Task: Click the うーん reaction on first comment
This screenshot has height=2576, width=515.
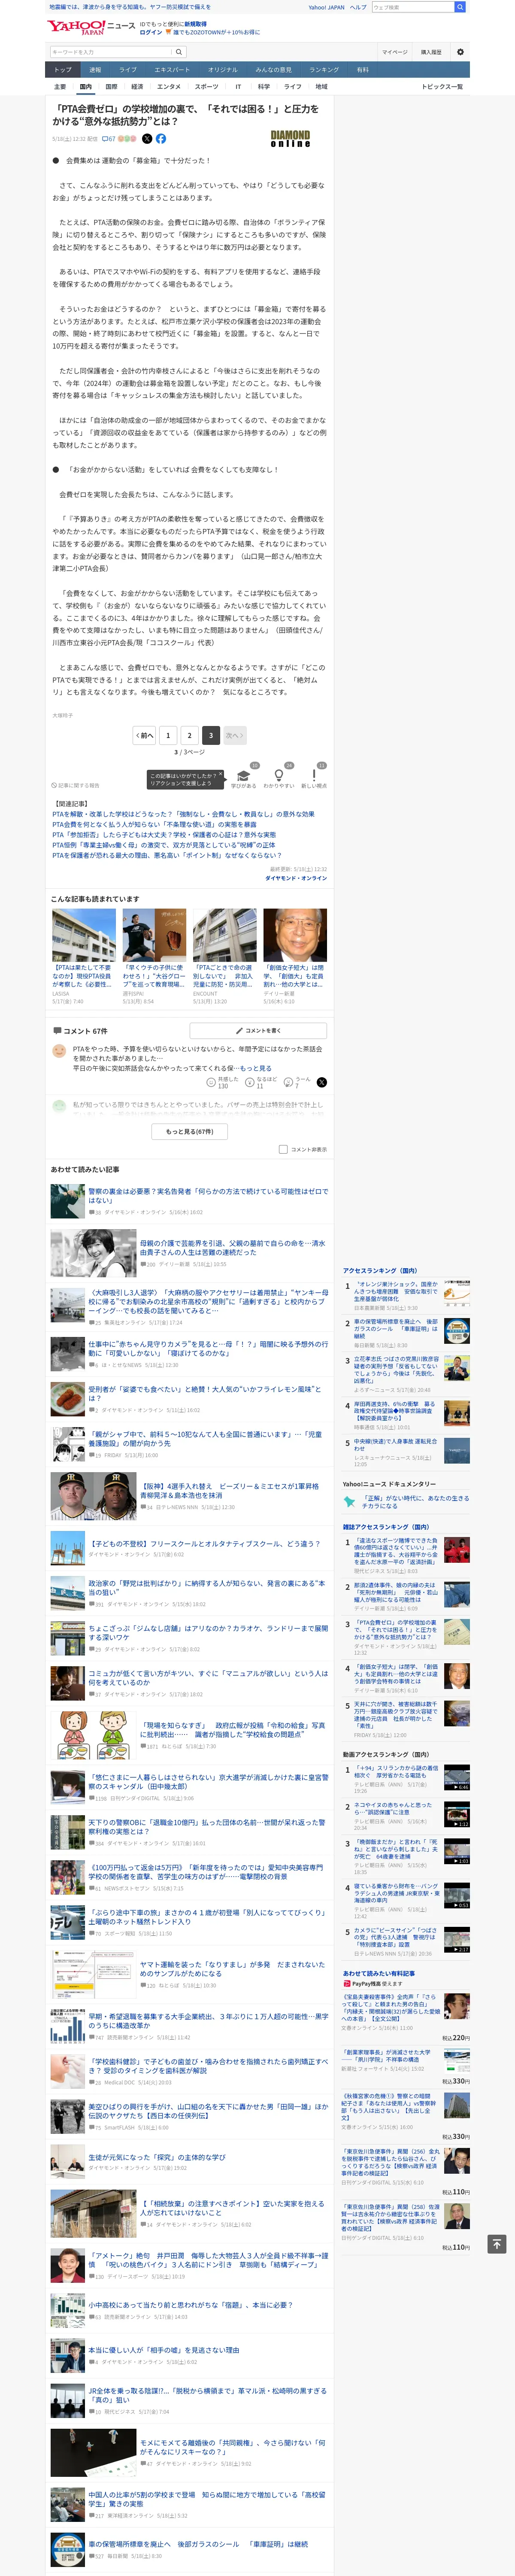Action: 298,1082
